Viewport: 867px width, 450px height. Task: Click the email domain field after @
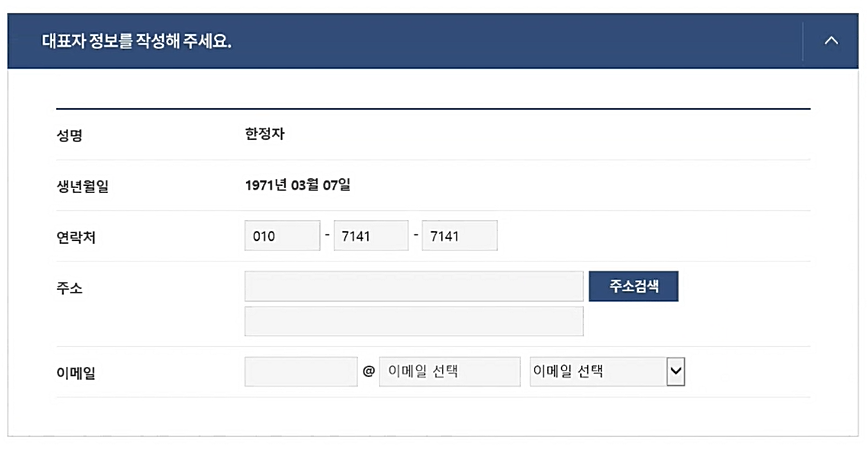(450, 371)
